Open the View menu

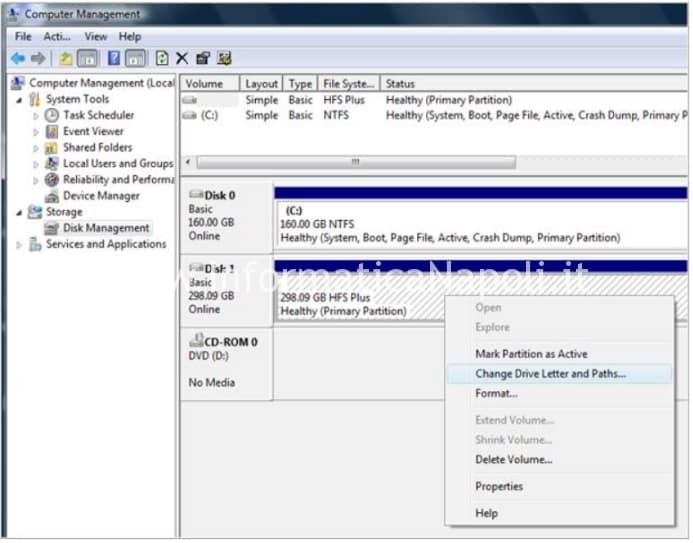pos(95,37)
